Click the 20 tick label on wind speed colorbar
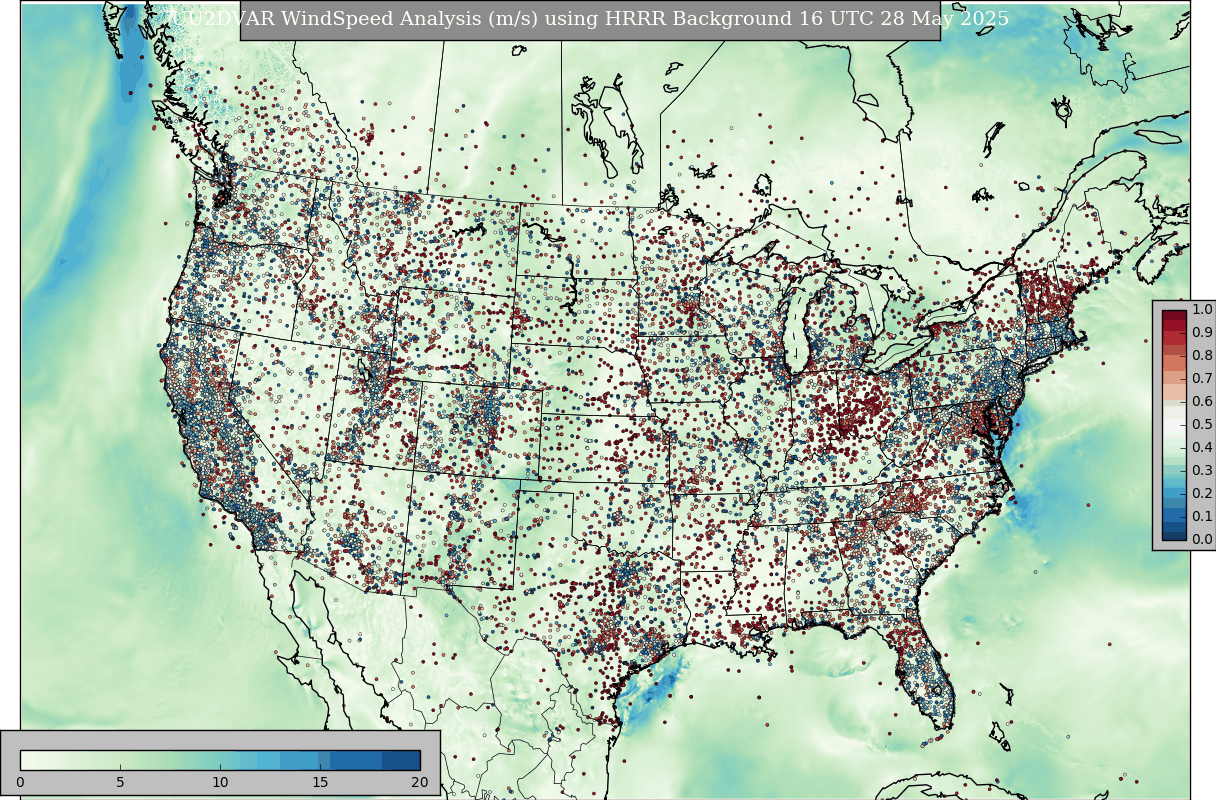This screenshot has width=1216, height=800. (x=420, y=782)
